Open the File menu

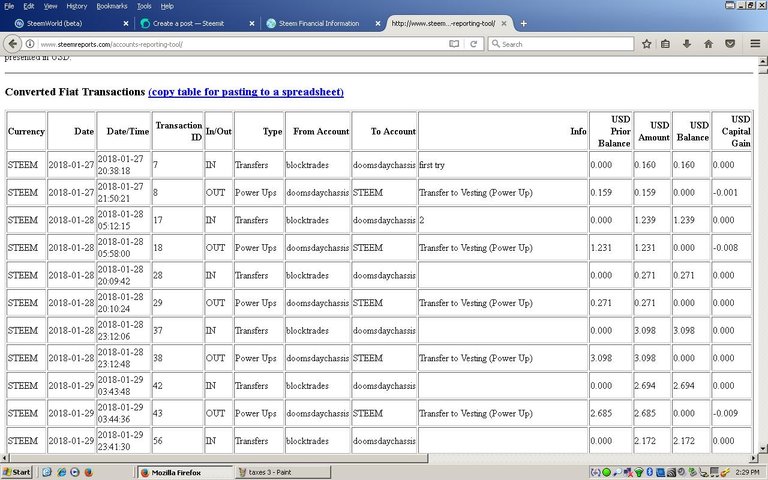click(9, 6)
